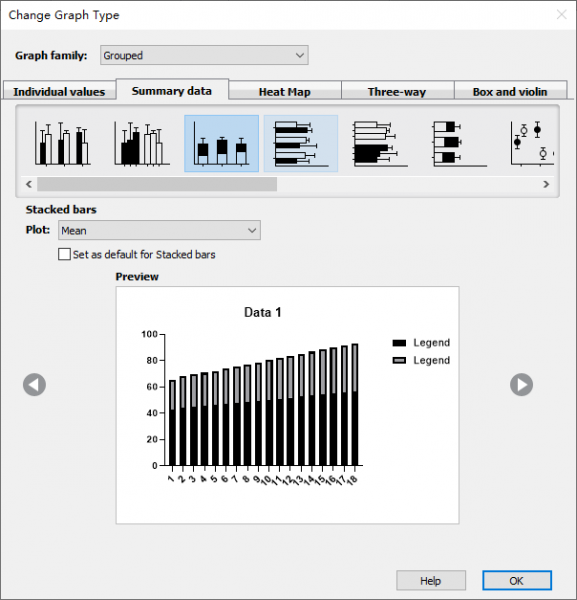Switch to the Individual values tab
577x600 pixels.
click(x=59, y=91)
